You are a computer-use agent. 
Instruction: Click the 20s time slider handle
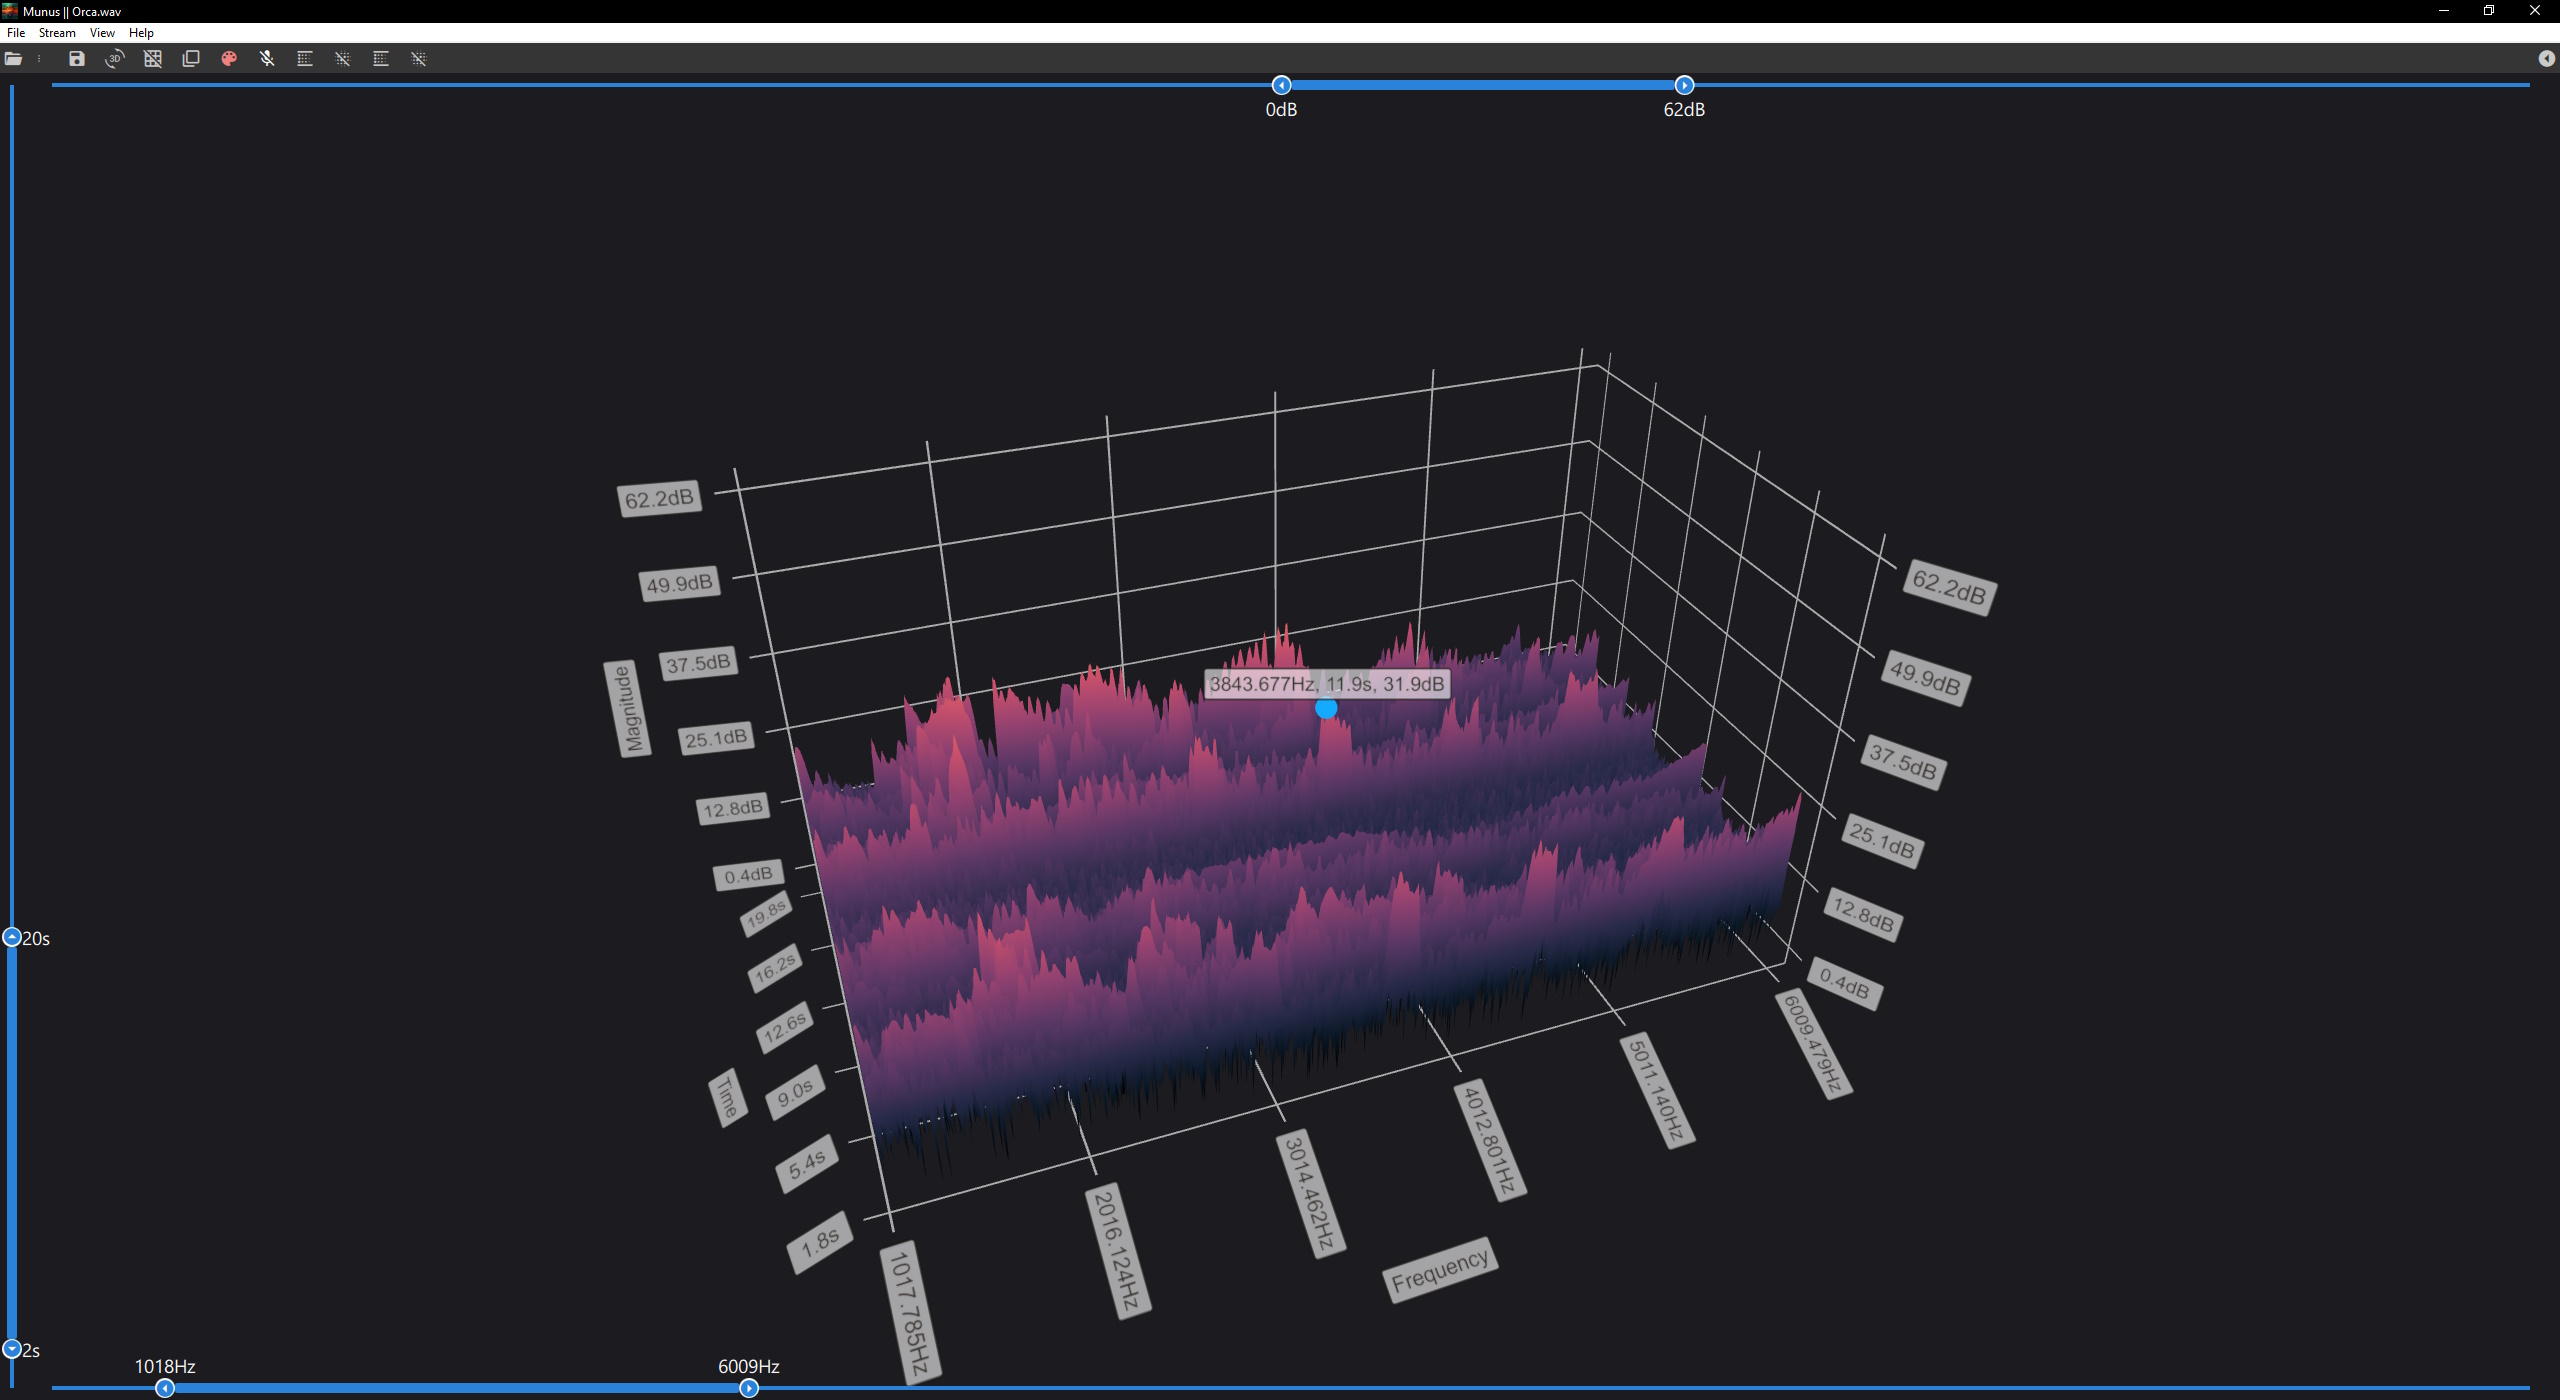[x=12, y=937]
